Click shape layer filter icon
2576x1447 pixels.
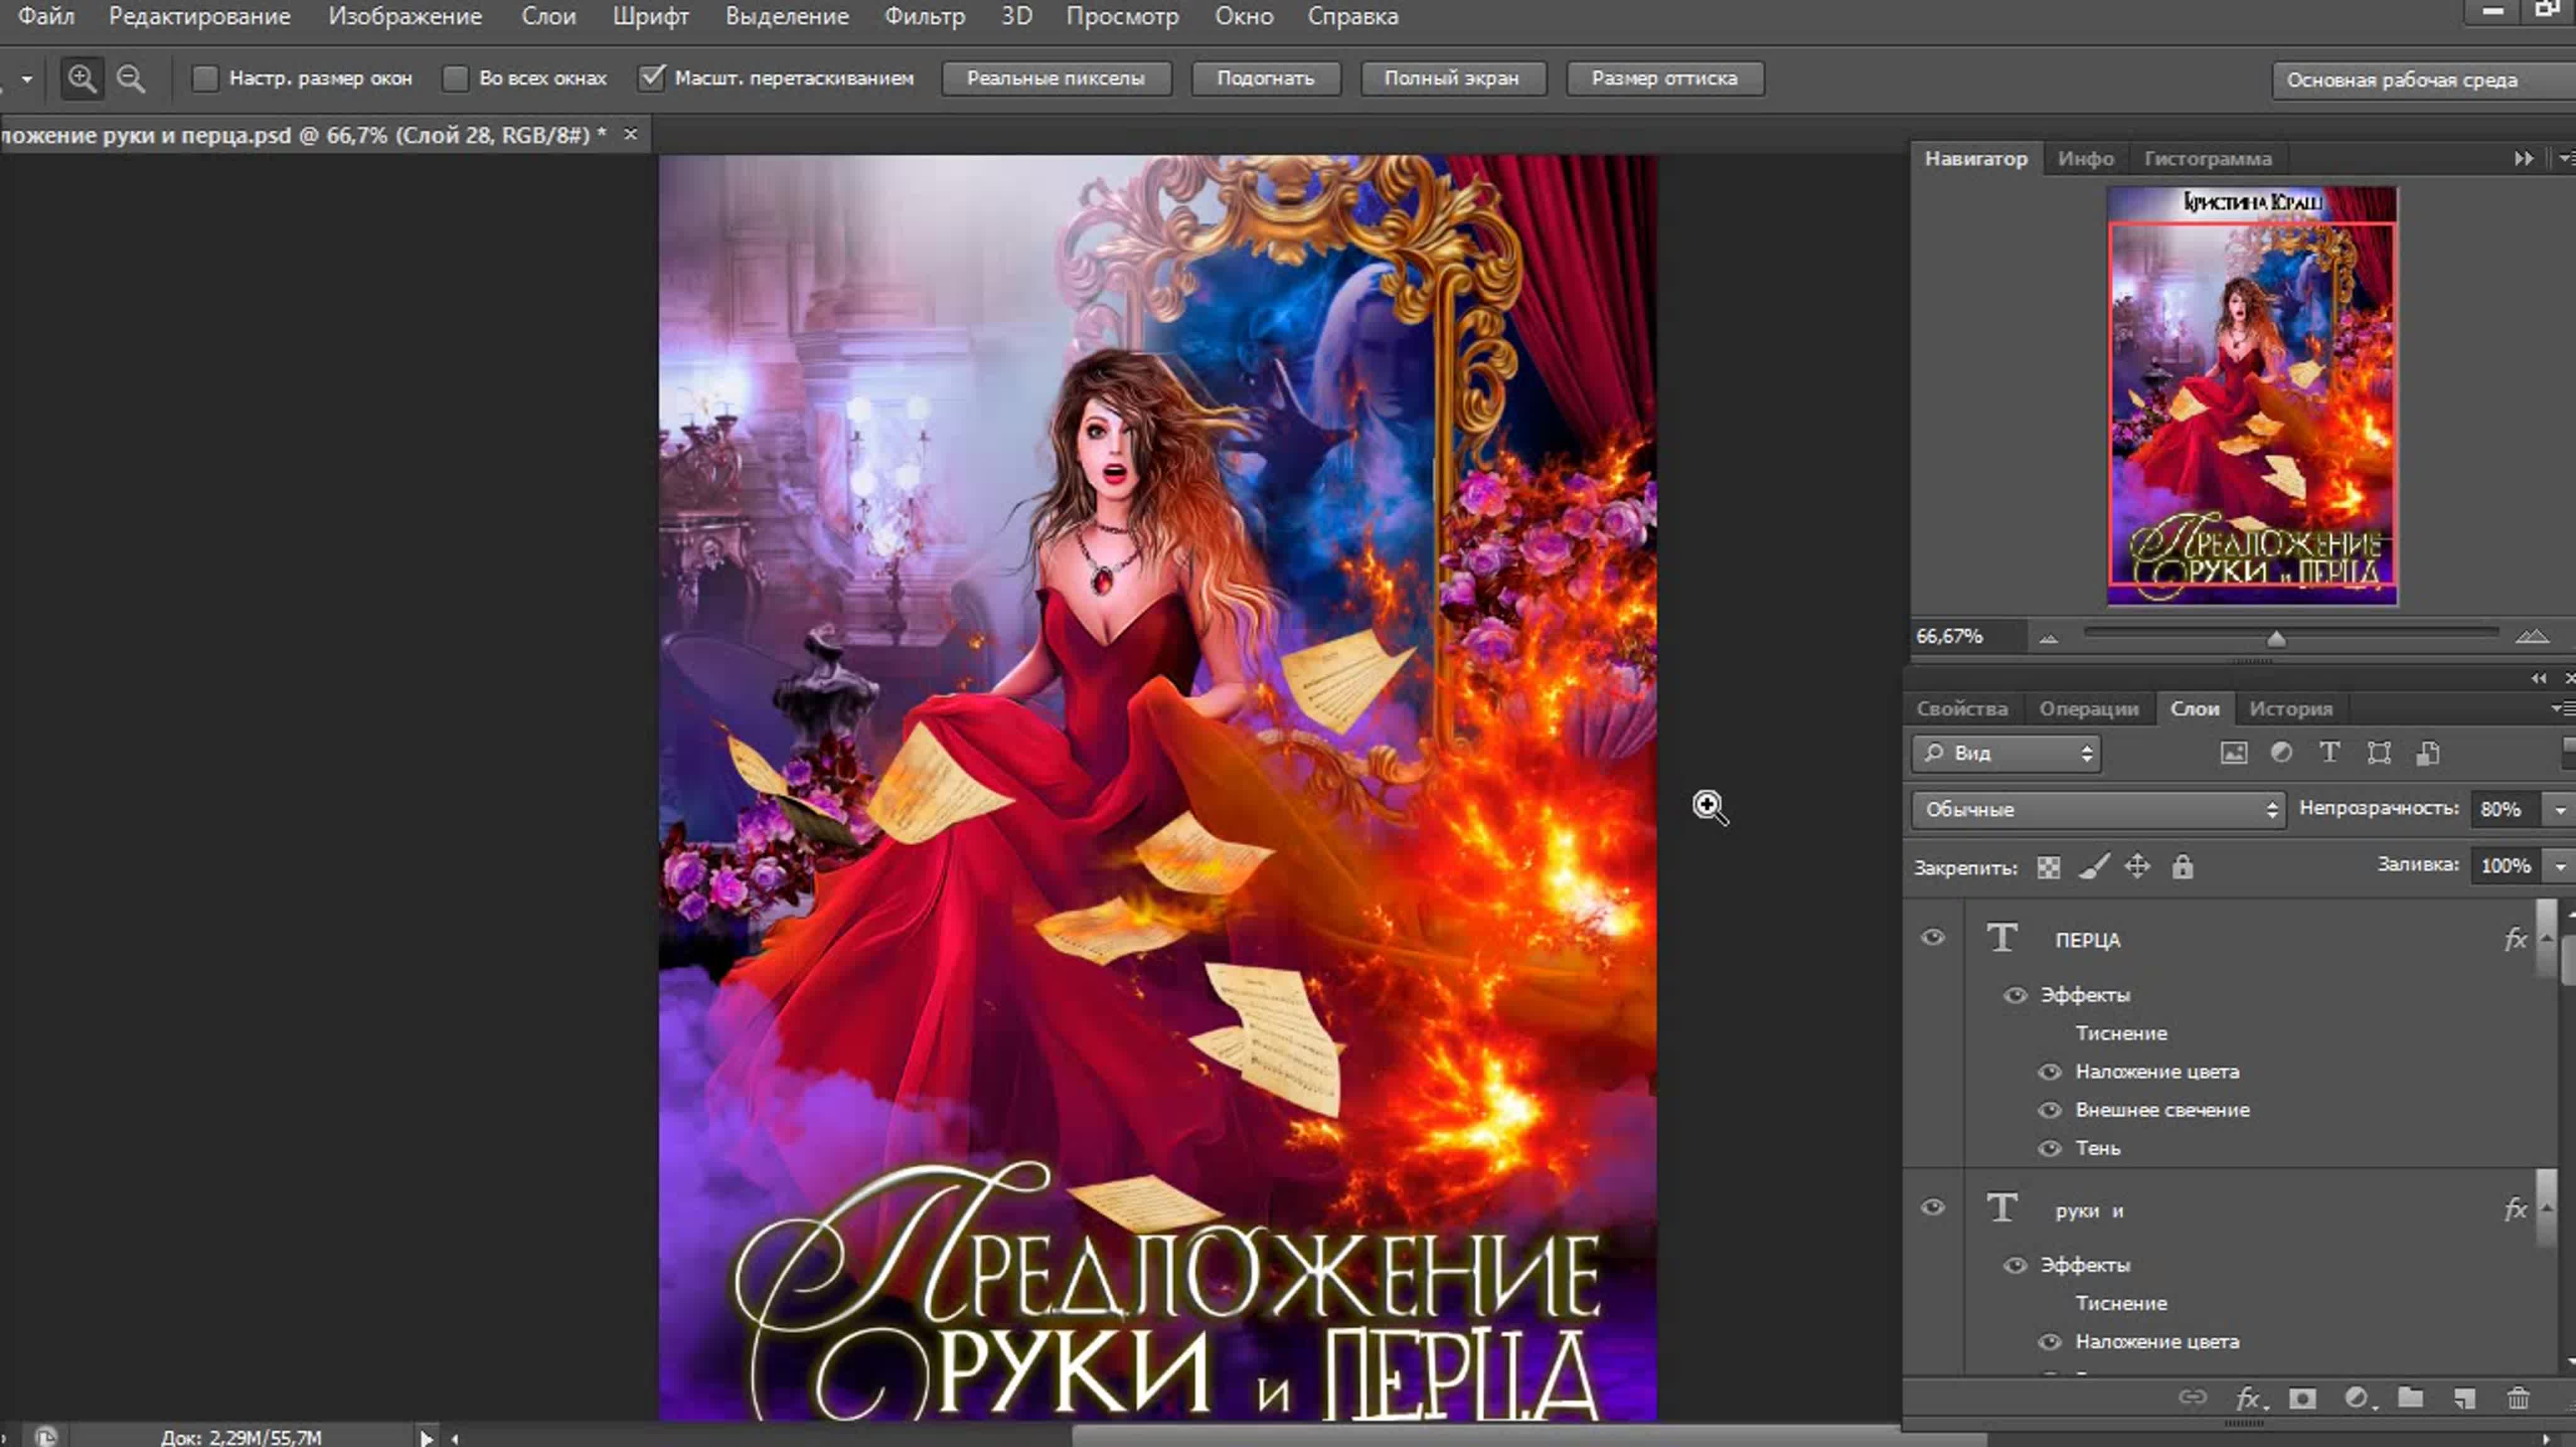(x=2379, y=753)
